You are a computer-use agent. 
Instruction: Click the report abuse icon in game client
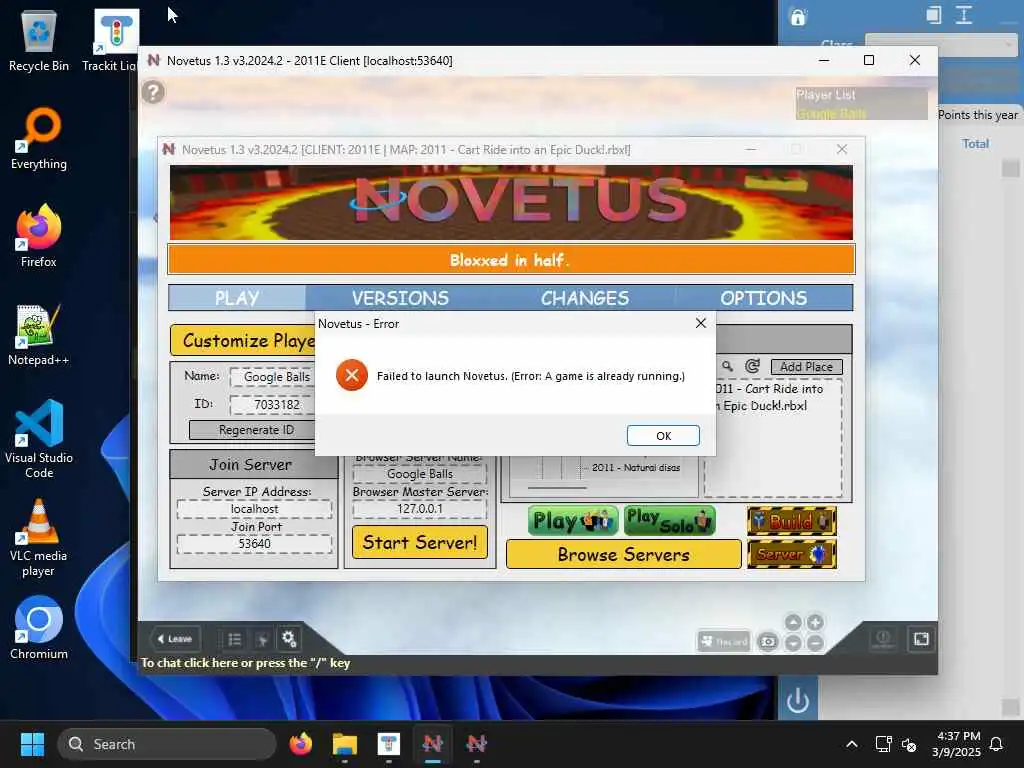(x=883, y=639)
